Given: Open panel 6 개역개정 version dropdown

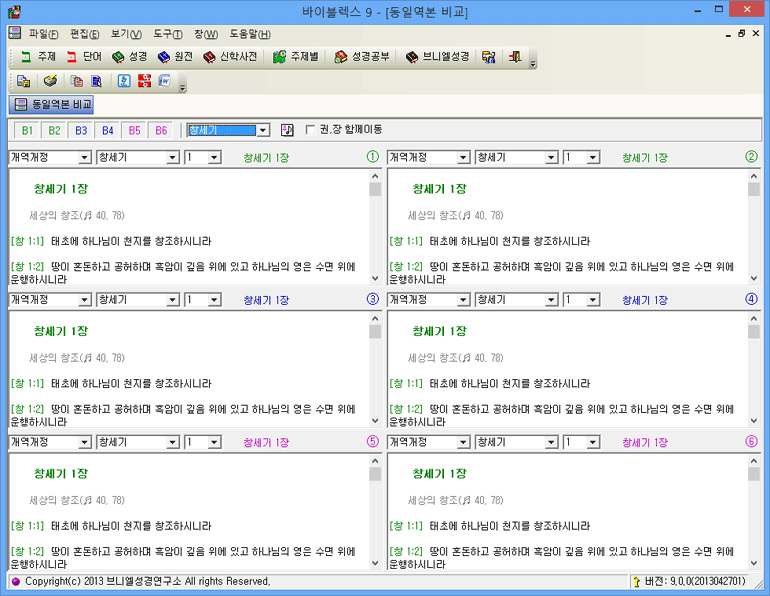Looking at the screenshot, I should 464,442.
